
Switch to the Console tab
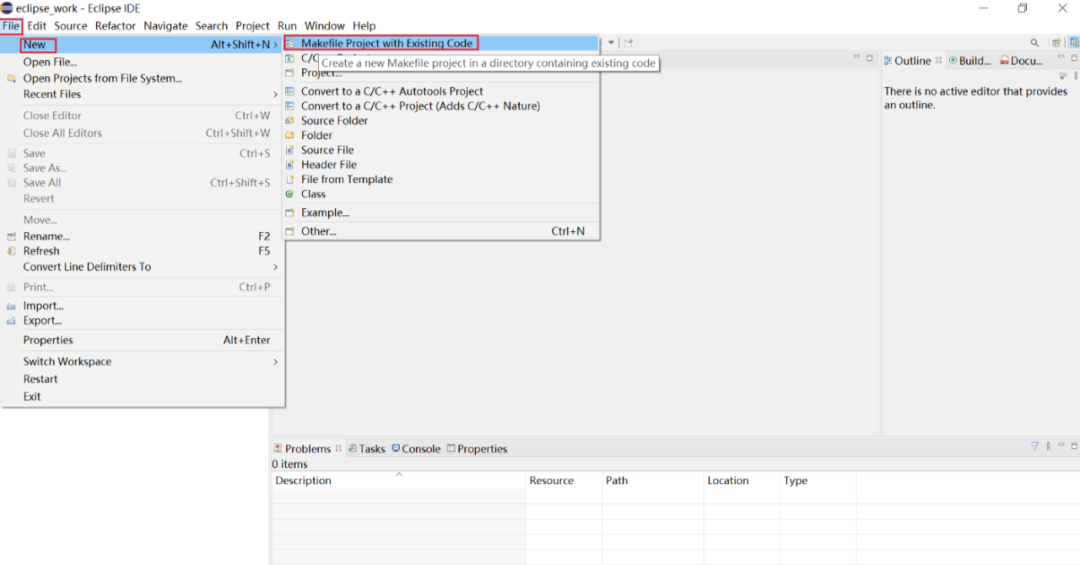[x=416, y=449]
